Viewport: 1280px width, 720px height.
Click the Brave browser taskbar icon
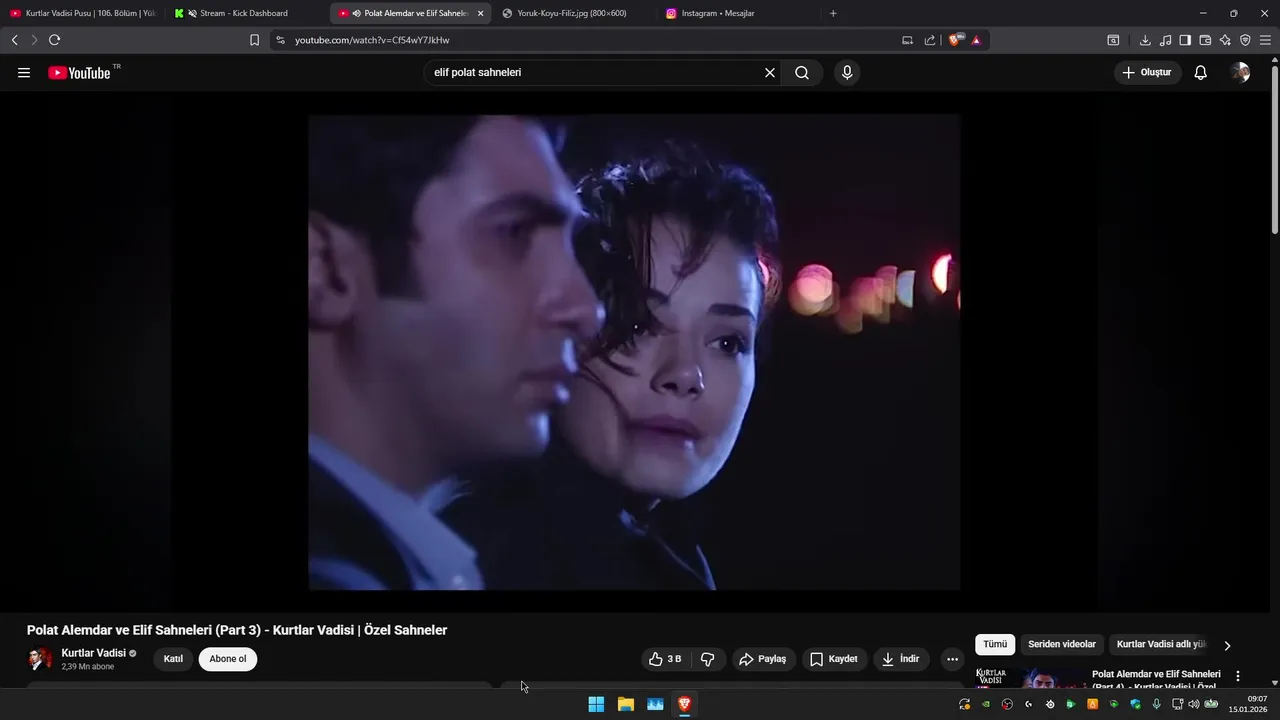tap(685, 704)
